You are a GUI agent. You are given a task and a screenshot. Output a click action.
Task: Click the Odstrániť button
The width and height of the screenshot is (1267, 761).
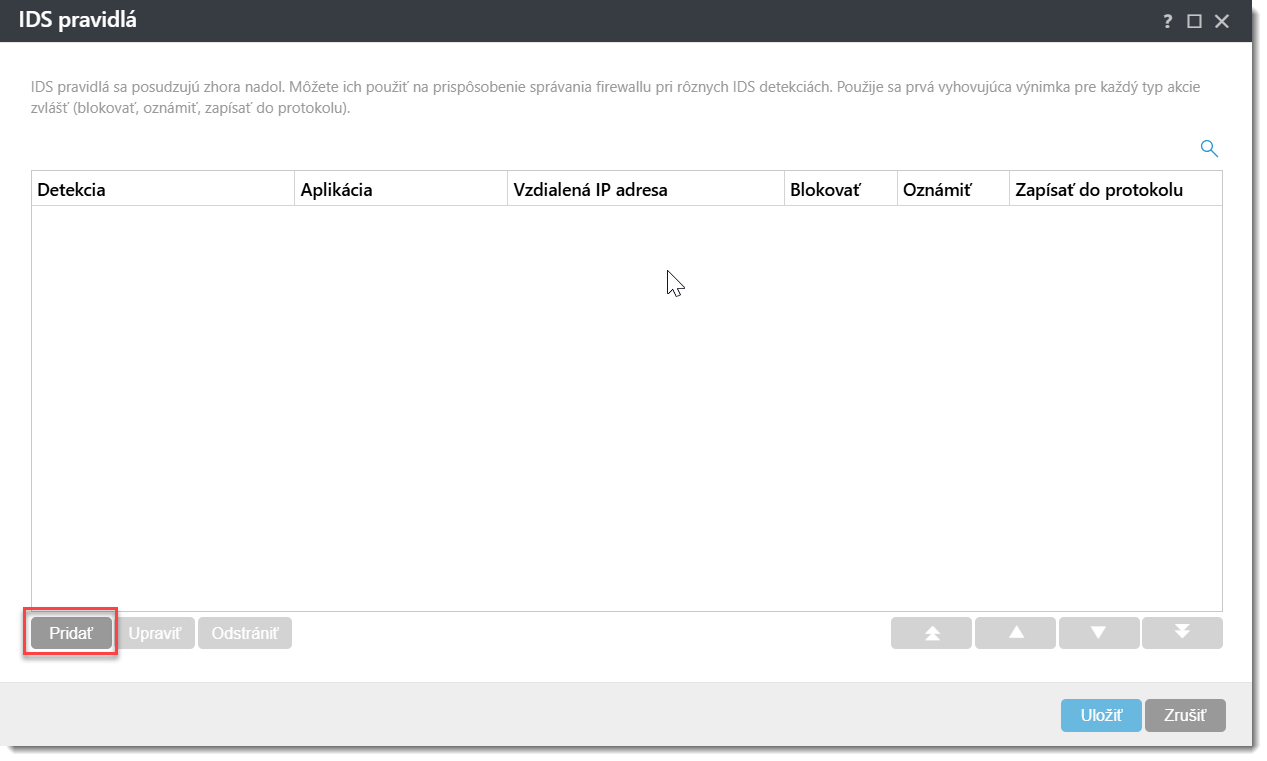pyautogui.click(x=245, y=633)
